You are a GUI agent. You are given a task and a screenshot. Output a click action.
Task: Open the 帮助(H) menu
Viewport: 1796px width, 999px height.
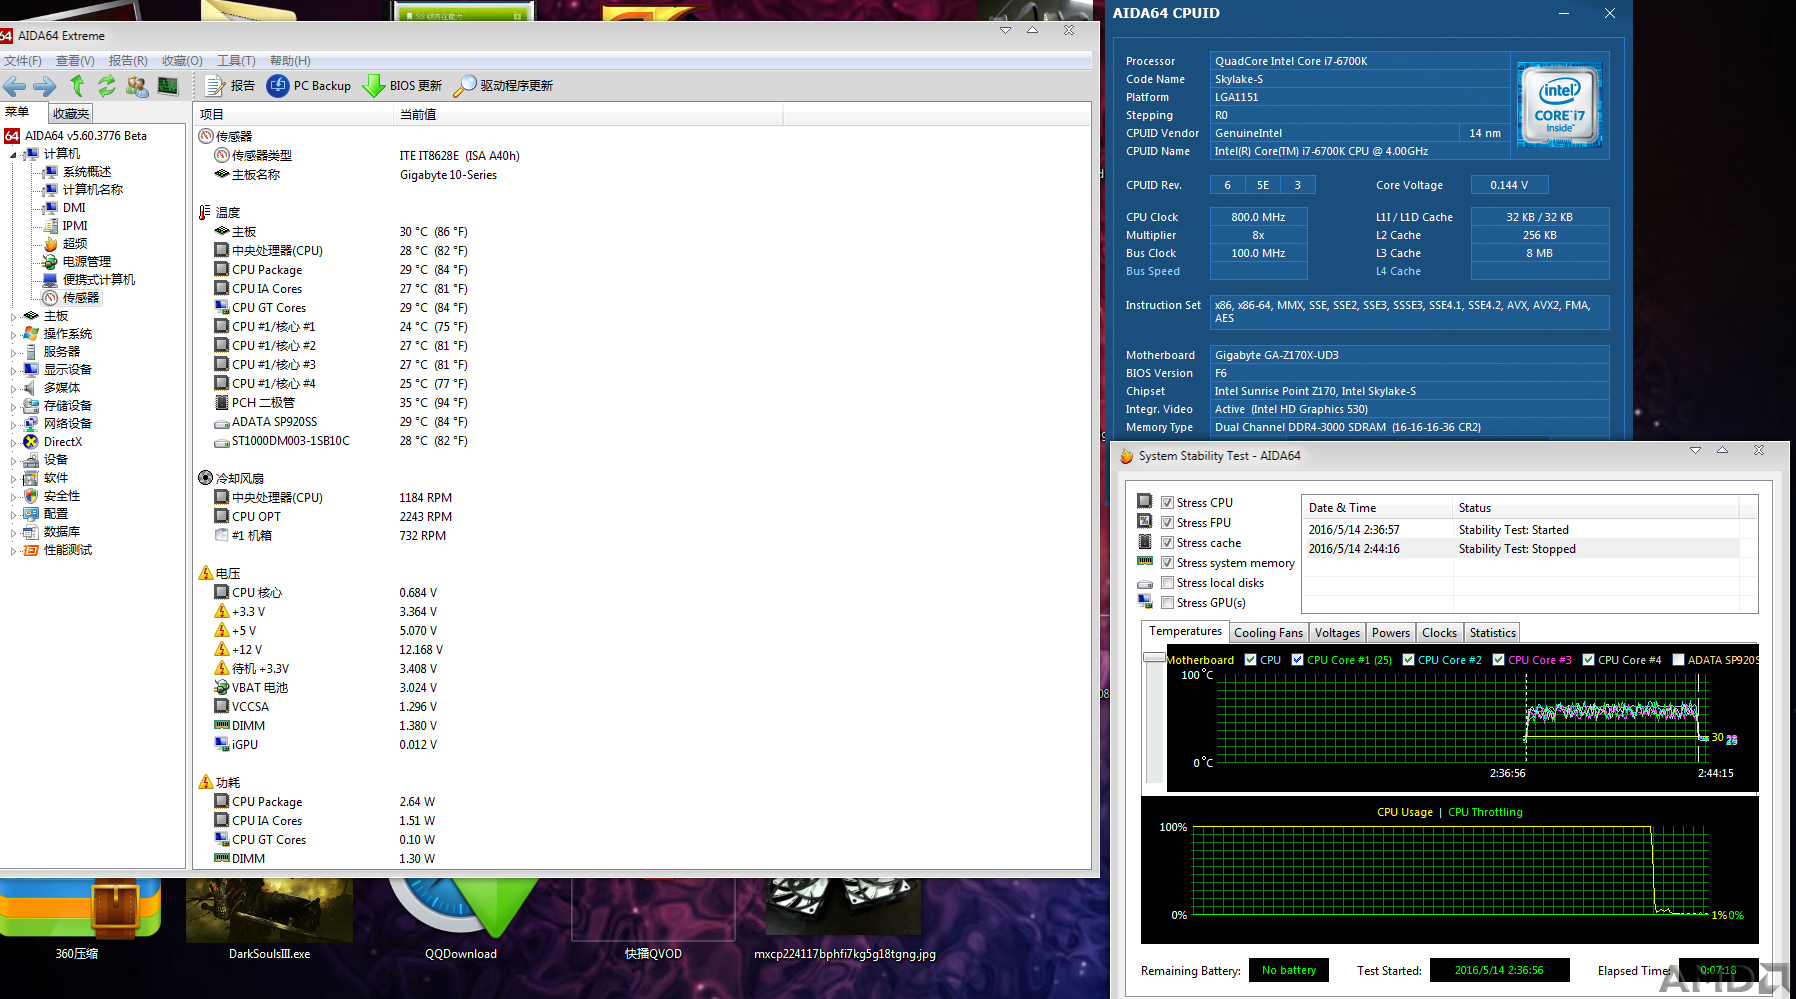[290, 61]
